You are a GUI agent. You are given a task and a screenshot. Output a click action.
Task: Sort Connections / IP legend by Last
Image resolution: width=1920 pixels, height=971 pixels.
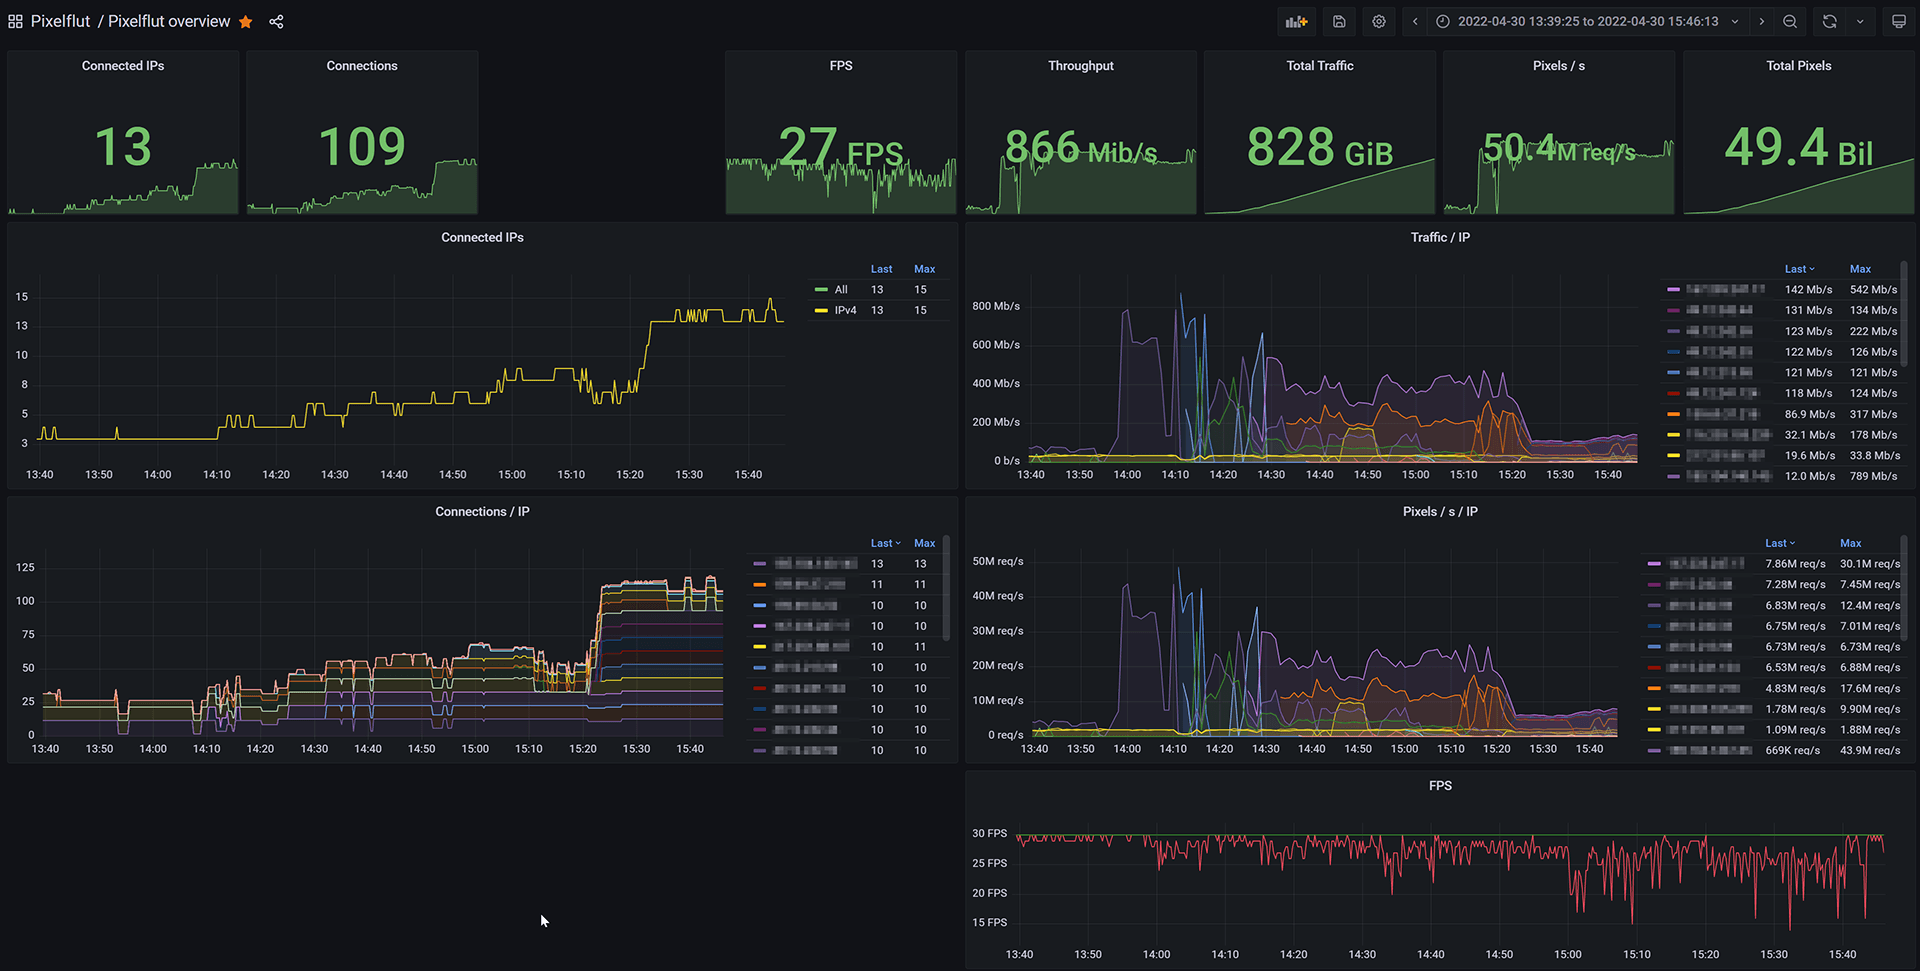(885, 544)
